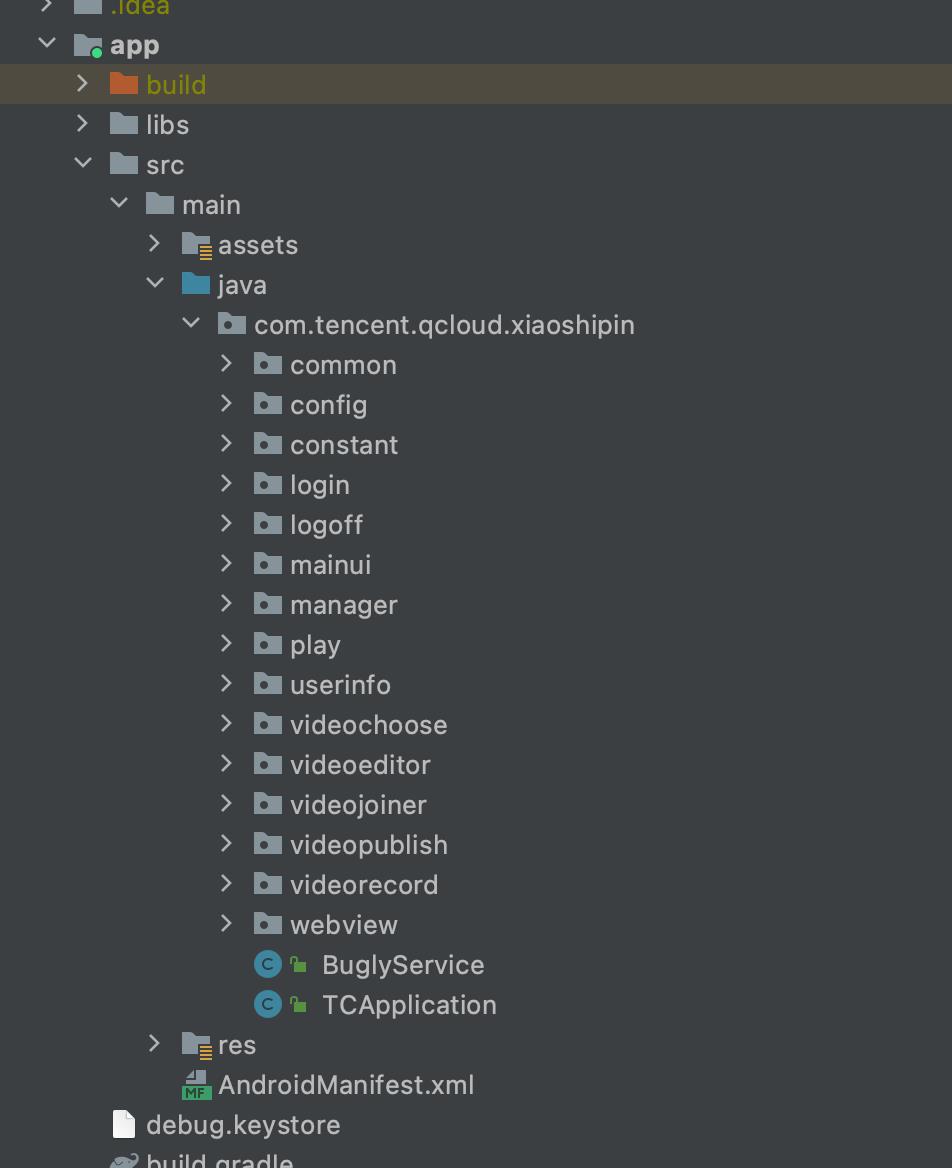
Task: Collapse the com.tencent.qcloud.xiaoshipin package
Action: pyautogui.click(x=191, y=323)
